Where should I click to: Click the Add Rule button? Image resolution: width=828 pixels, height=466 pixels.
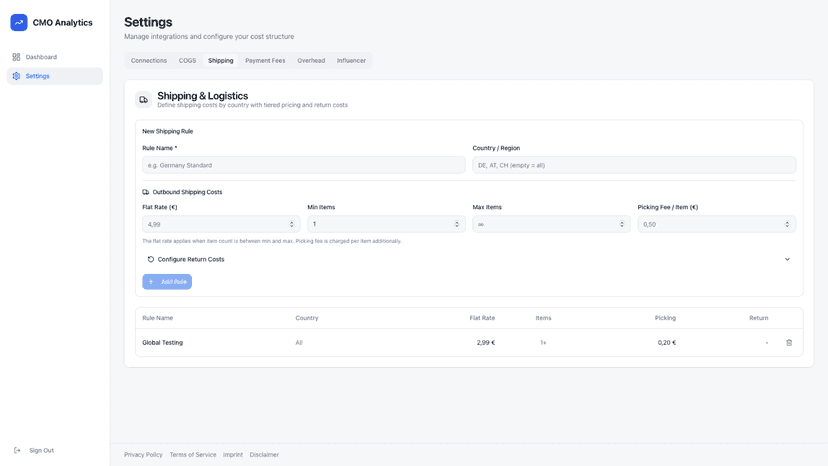coord(167,282)
